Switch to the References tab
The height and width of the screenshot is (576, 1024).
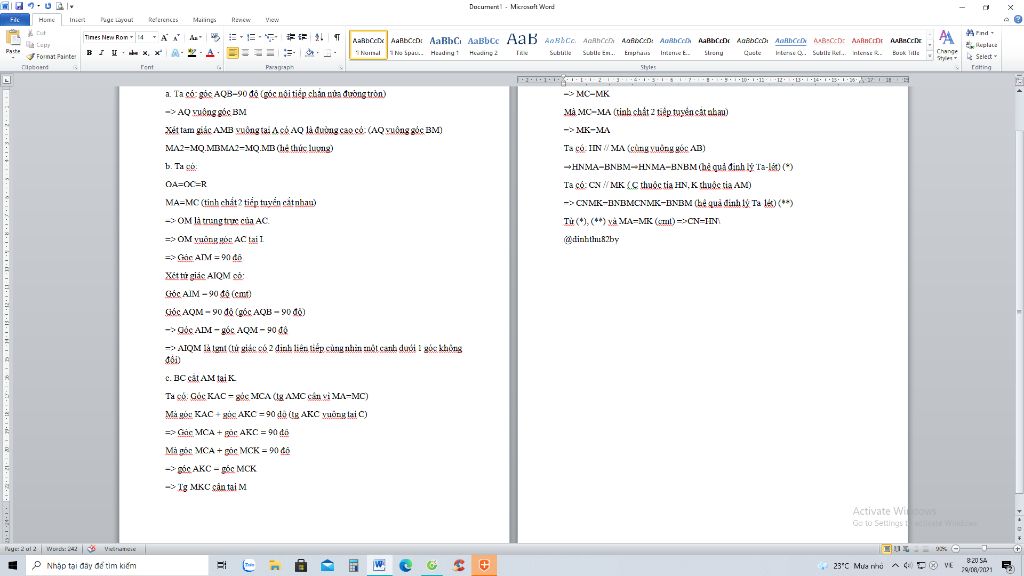(x=163, y=20)
